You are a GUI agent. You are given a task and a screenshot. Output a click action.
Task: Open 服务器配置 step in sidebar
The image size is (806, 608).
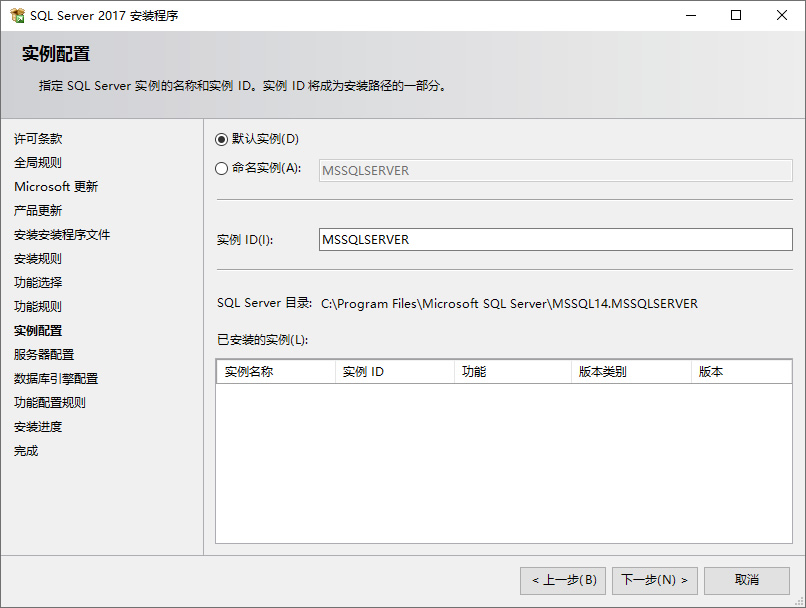[44, 355]
